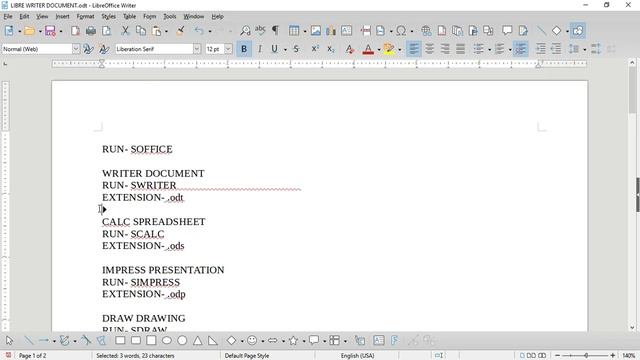Open the Insert Table dropdown arrow

pos(304,31)
